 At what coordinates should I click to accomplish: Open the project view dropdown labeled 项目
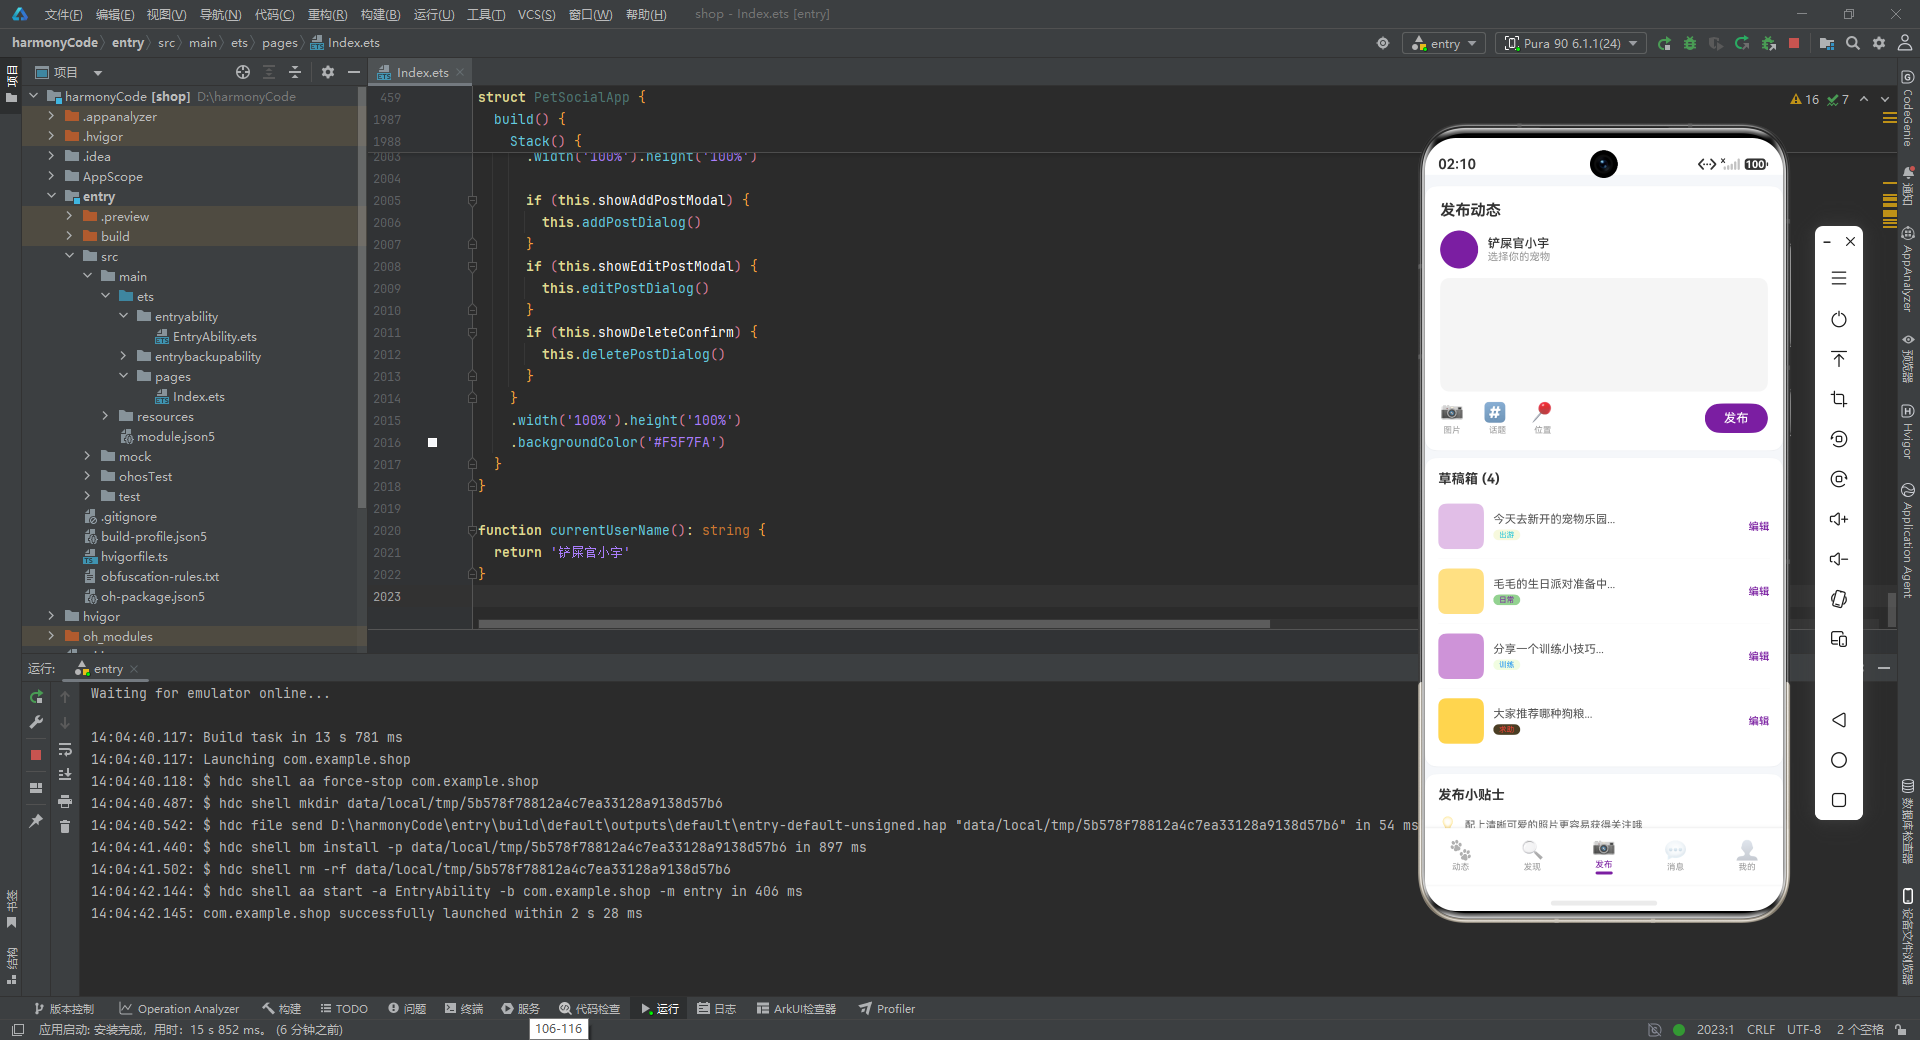click(69, 72)
